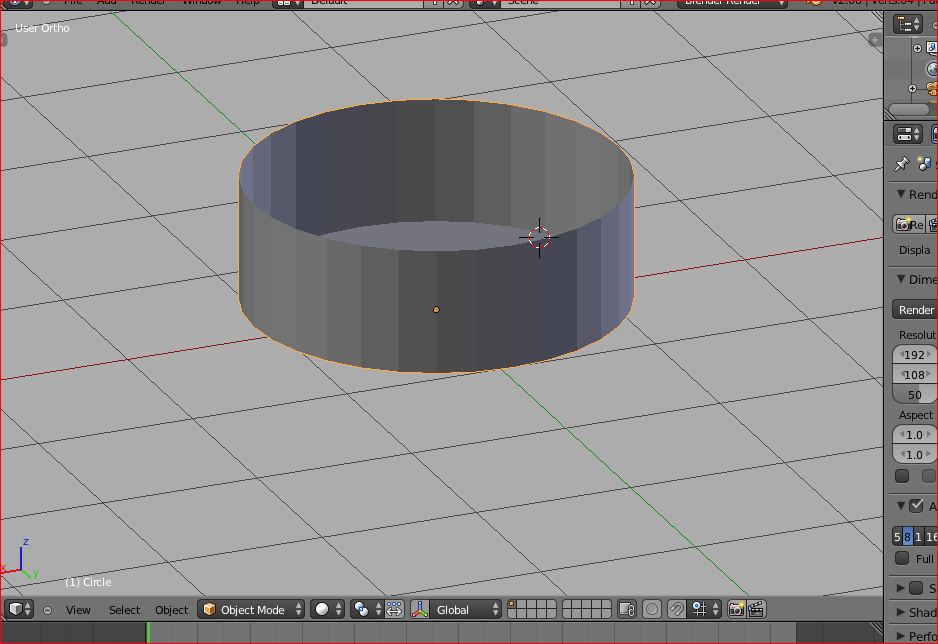This screenshot has height=644, width=938.
Task: Collapse the Dimensions panel
Action: [x=901, y=280]
